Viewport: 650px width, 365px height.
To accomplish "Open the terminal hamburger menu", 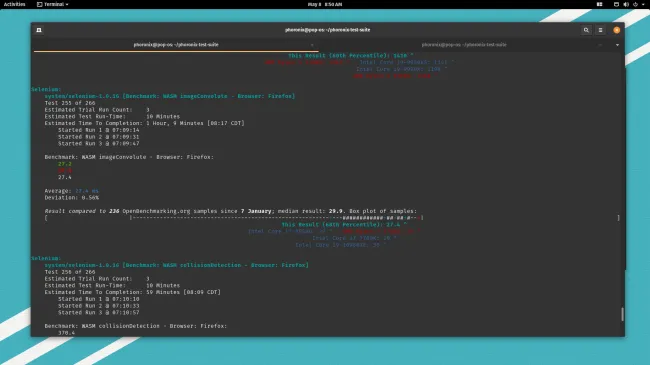I will click(600, 30).
